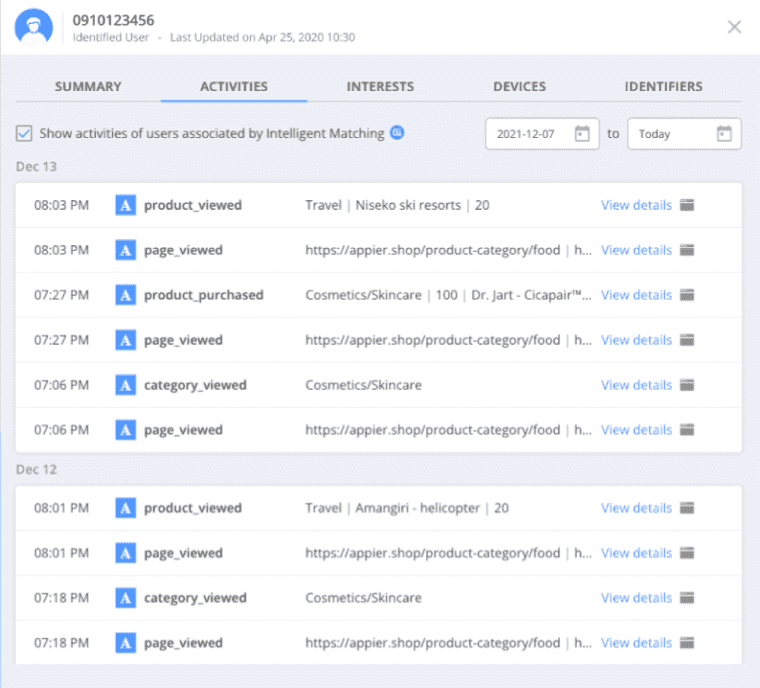760x688 pixels.
Task: Close the user profile panel
Action: coord(734,27)
